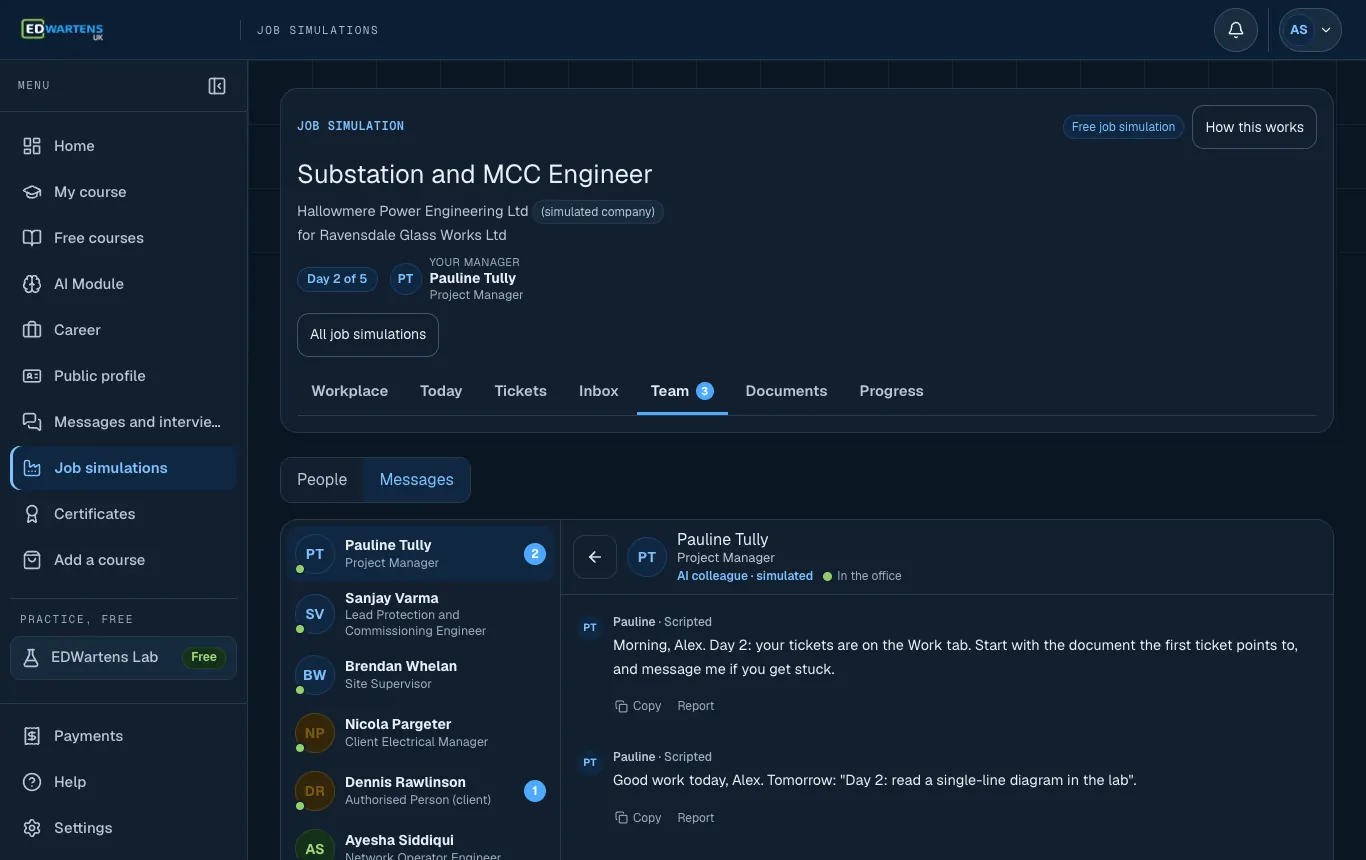Select Pauline Tully in the message list
This screenshot has height=860, width=1366.
pos(420,554)
